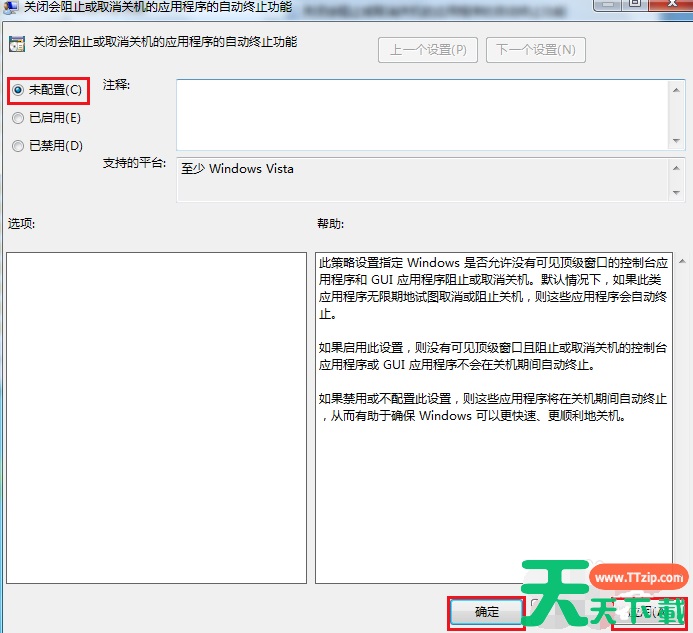
Task: Click the window title bar application icon
Action: [10, 6]
